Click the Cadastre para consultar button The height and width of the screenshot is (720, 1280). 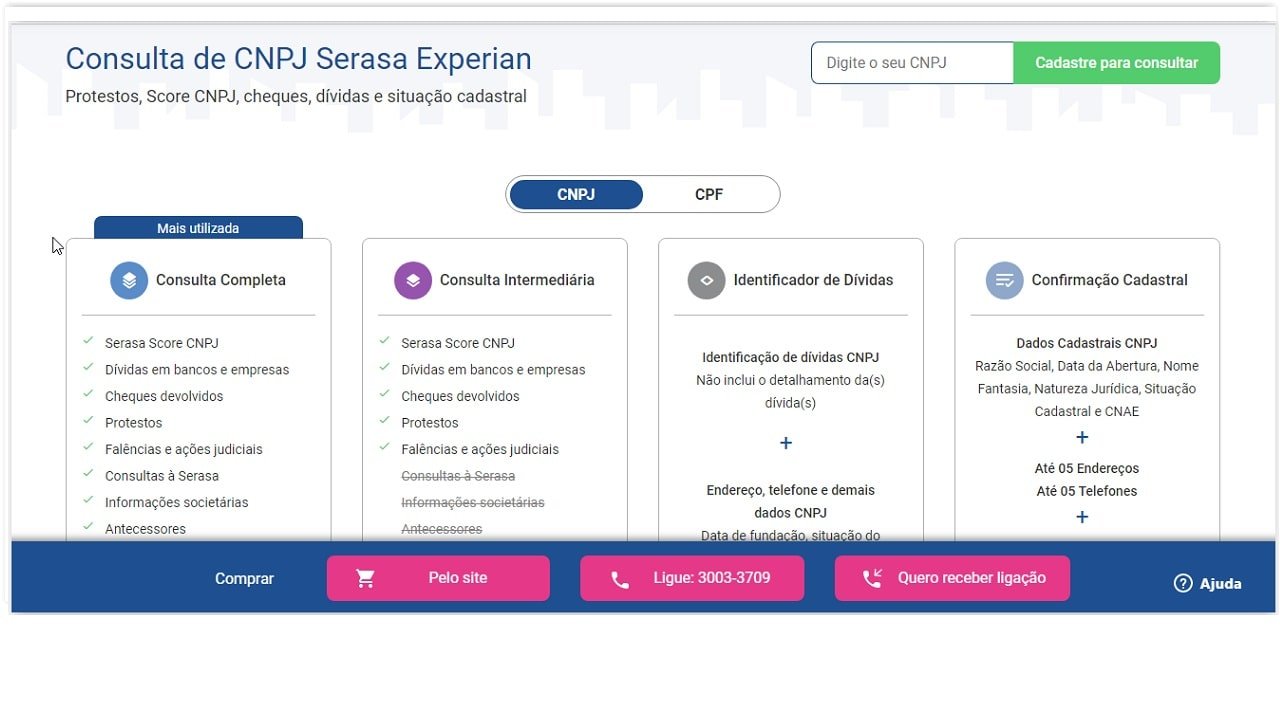coord(1116,62)
